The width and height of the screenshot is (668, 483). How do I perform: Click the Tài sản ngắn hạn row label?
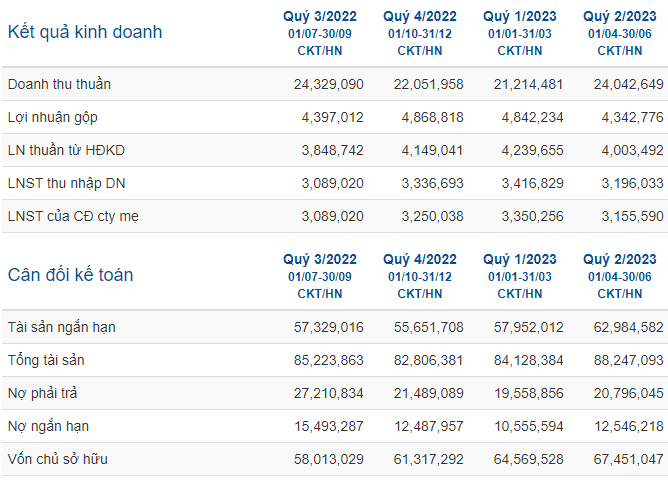pos(62,327)
